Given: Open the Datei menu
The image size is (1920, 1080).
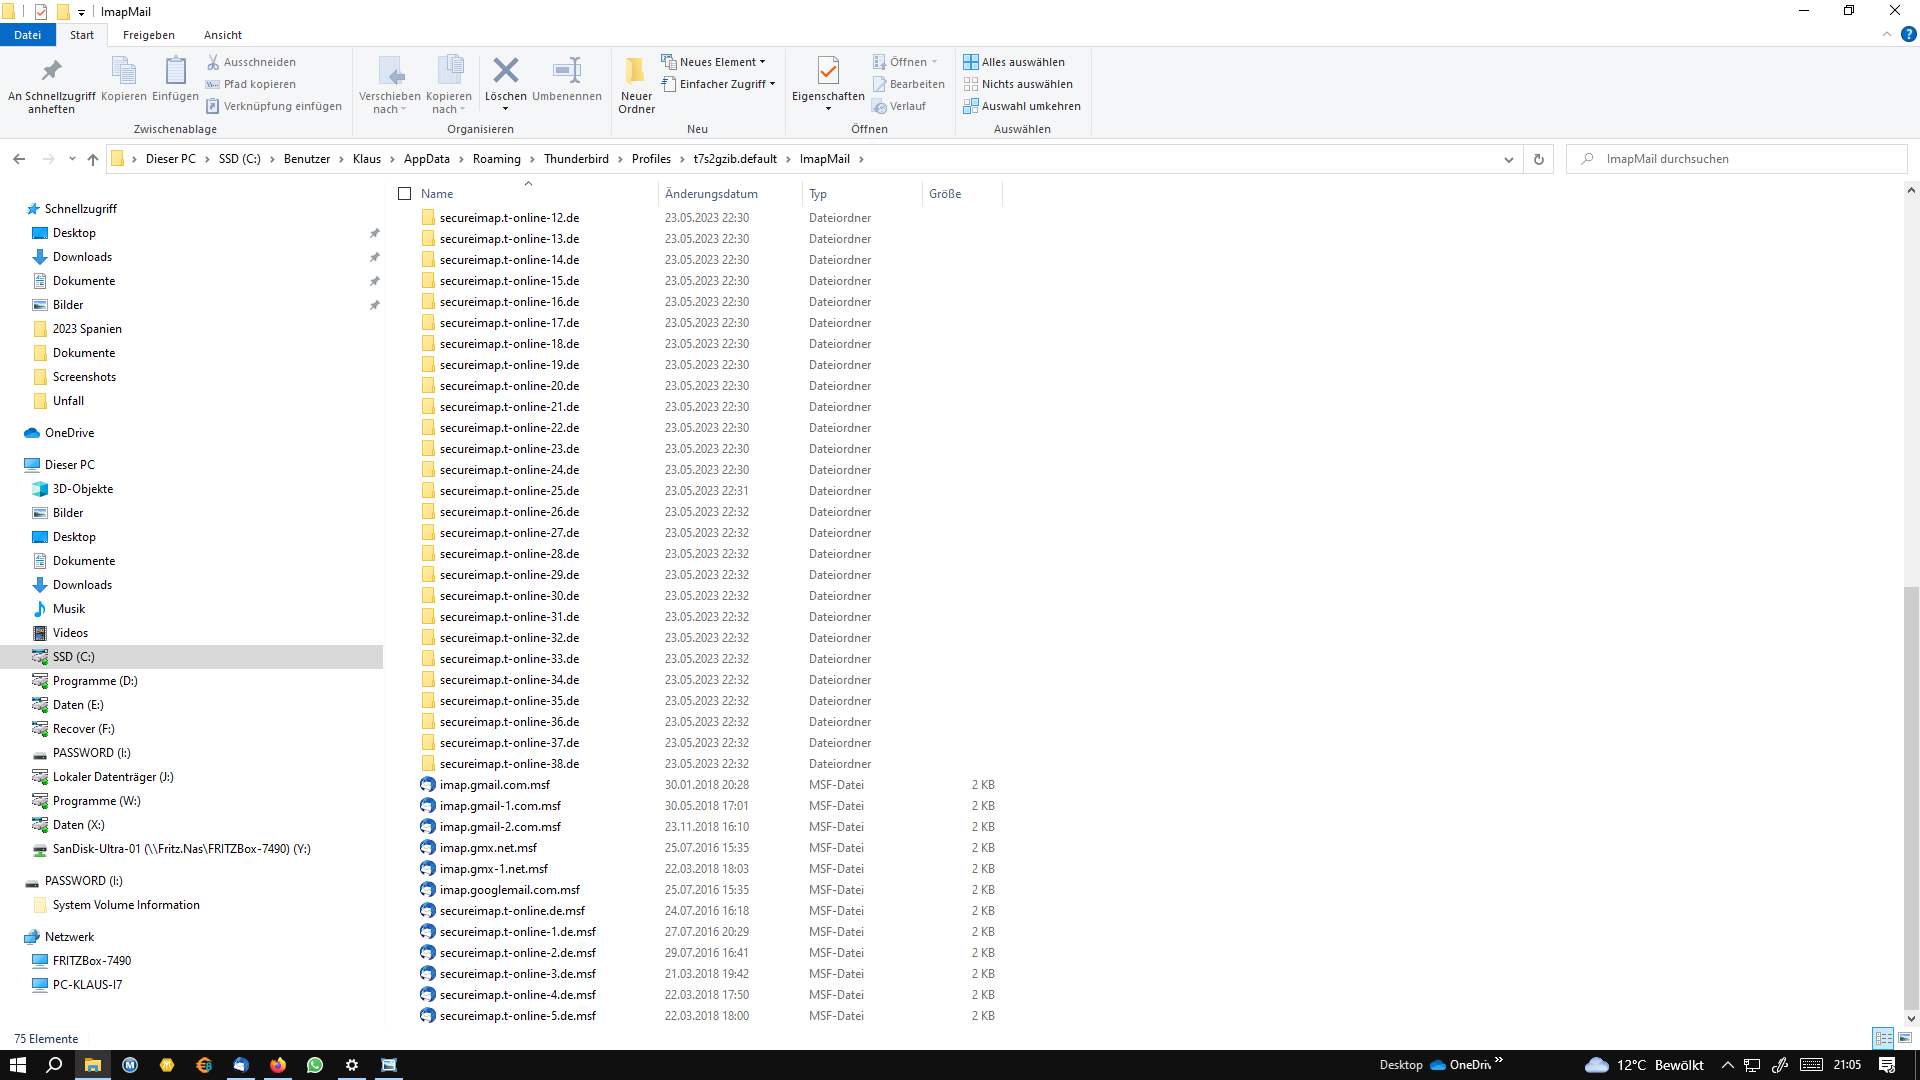Looking at the screenshot, I should point(27,35).
